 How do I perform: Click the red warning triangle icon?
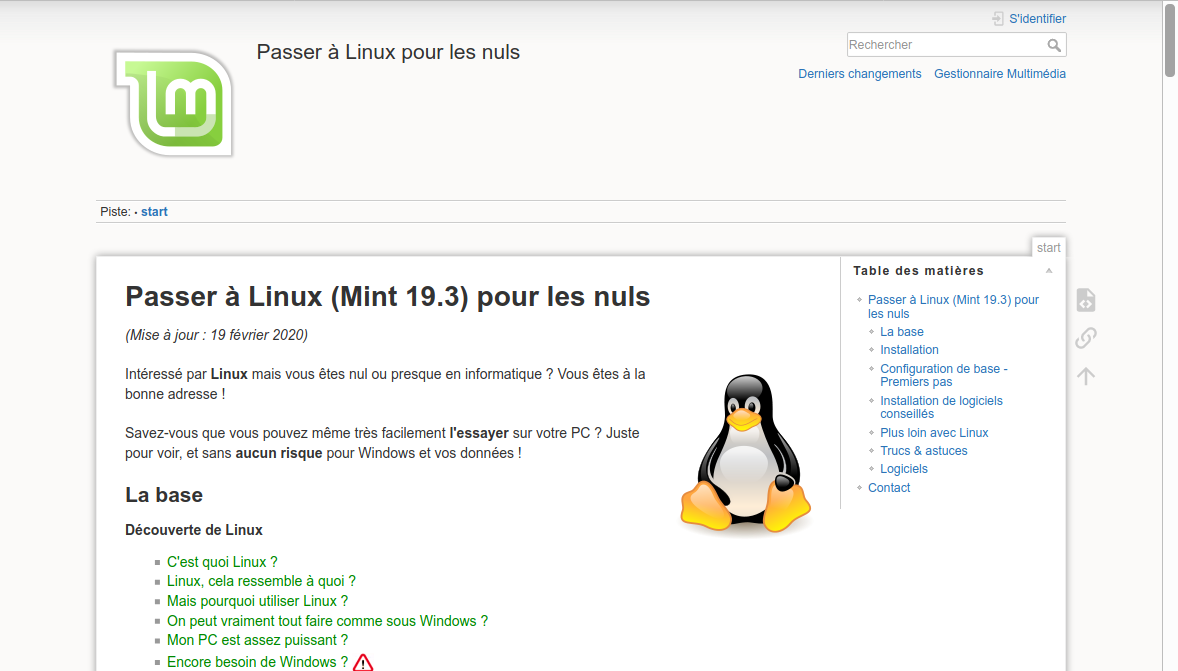363,663
